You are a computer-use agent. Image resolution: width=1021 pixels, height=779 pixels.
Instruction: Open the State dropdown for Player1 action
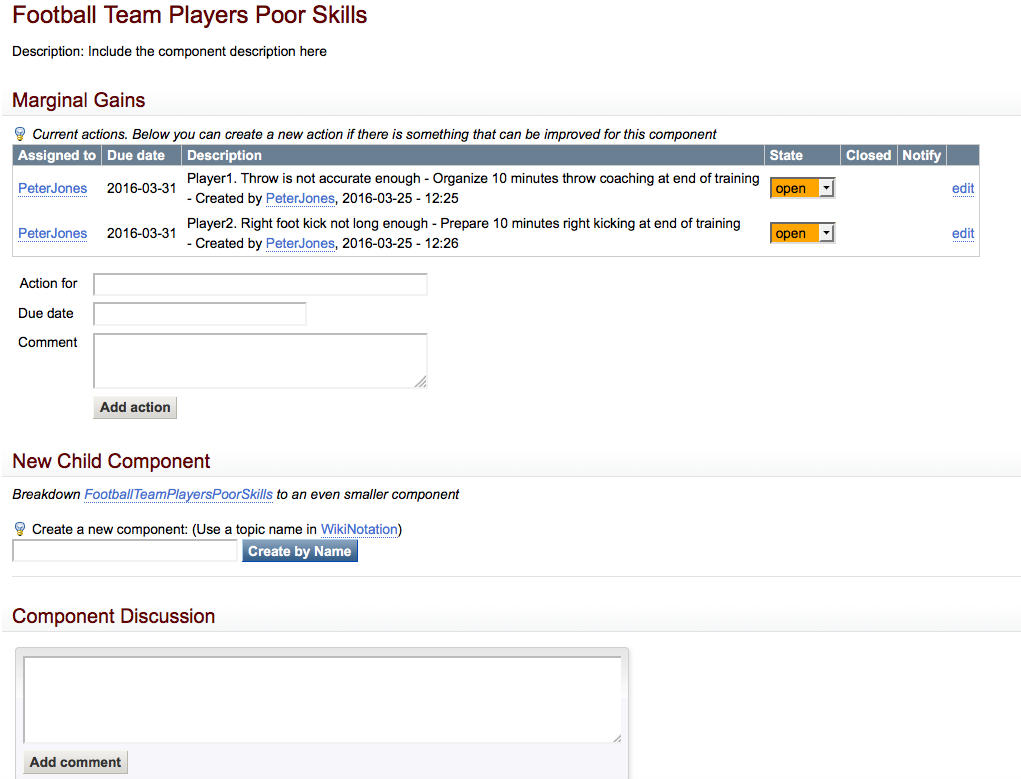[x=801, y=188]
